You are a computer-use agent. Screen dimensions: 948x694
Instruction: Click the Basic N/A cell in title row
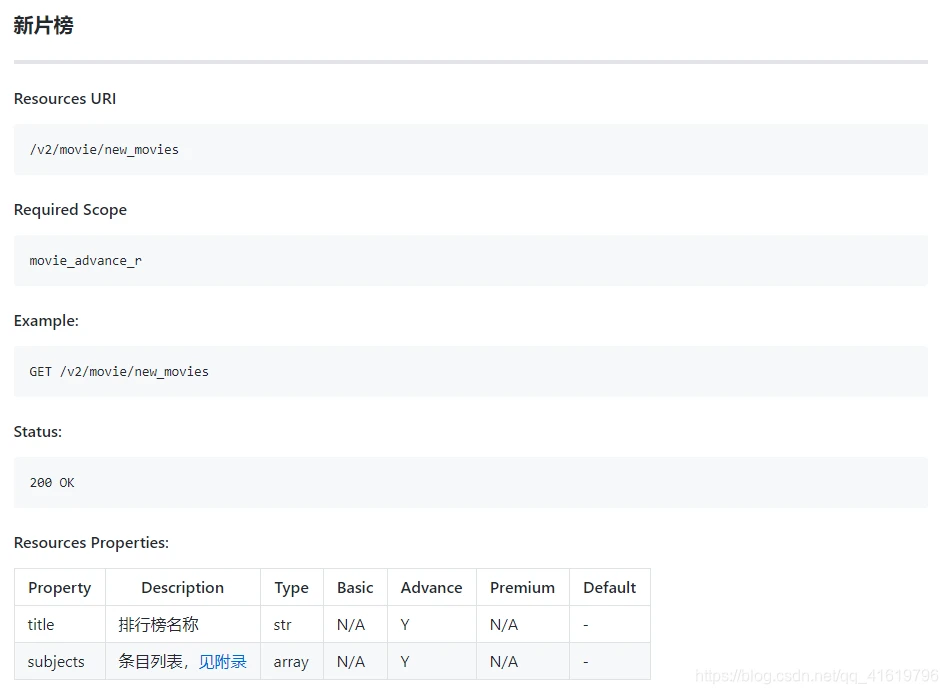click(355, 624)
